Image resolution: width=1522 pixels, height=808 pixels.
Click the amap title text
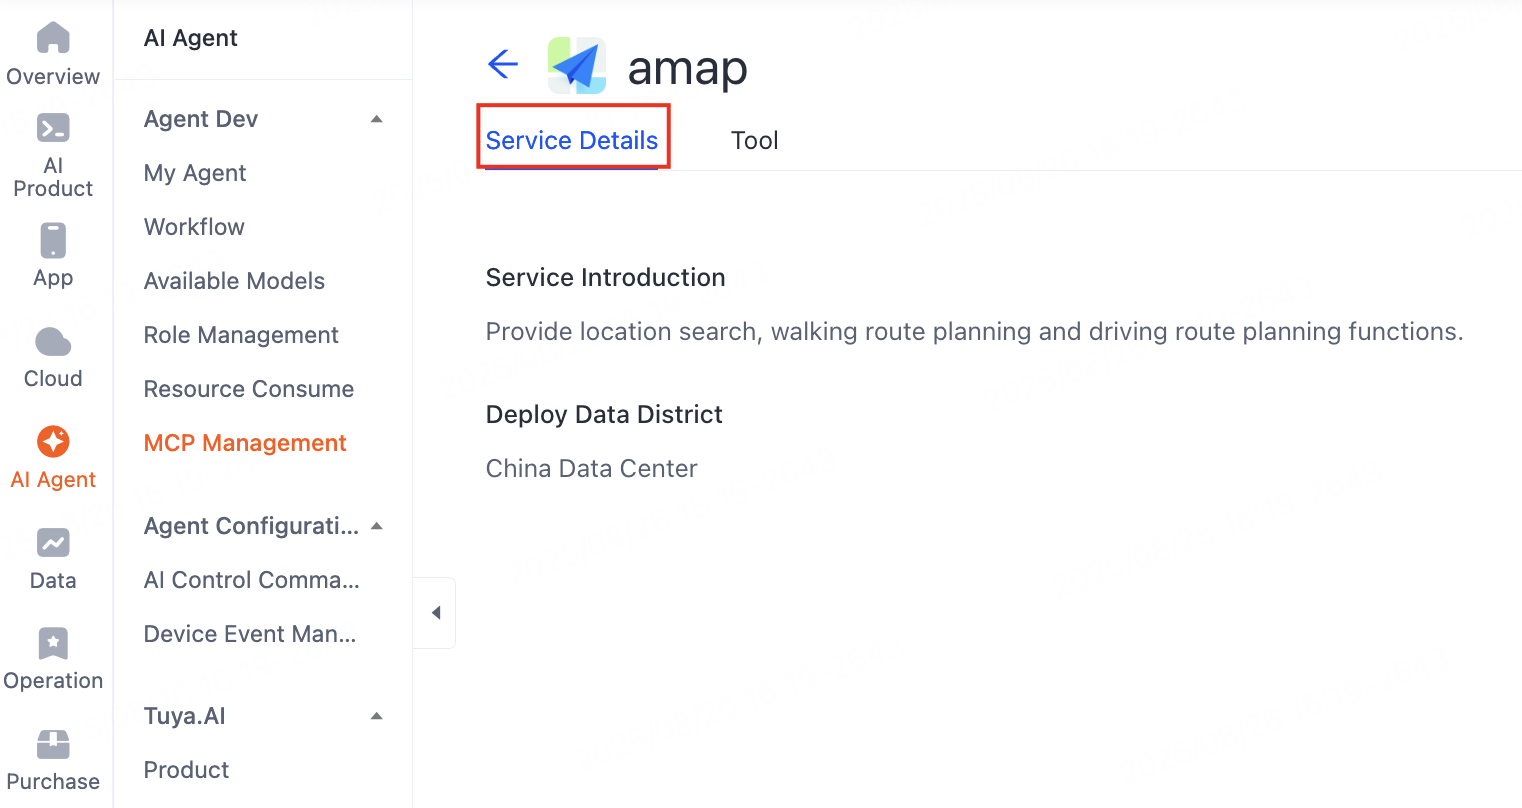click(x=688, y=68)
